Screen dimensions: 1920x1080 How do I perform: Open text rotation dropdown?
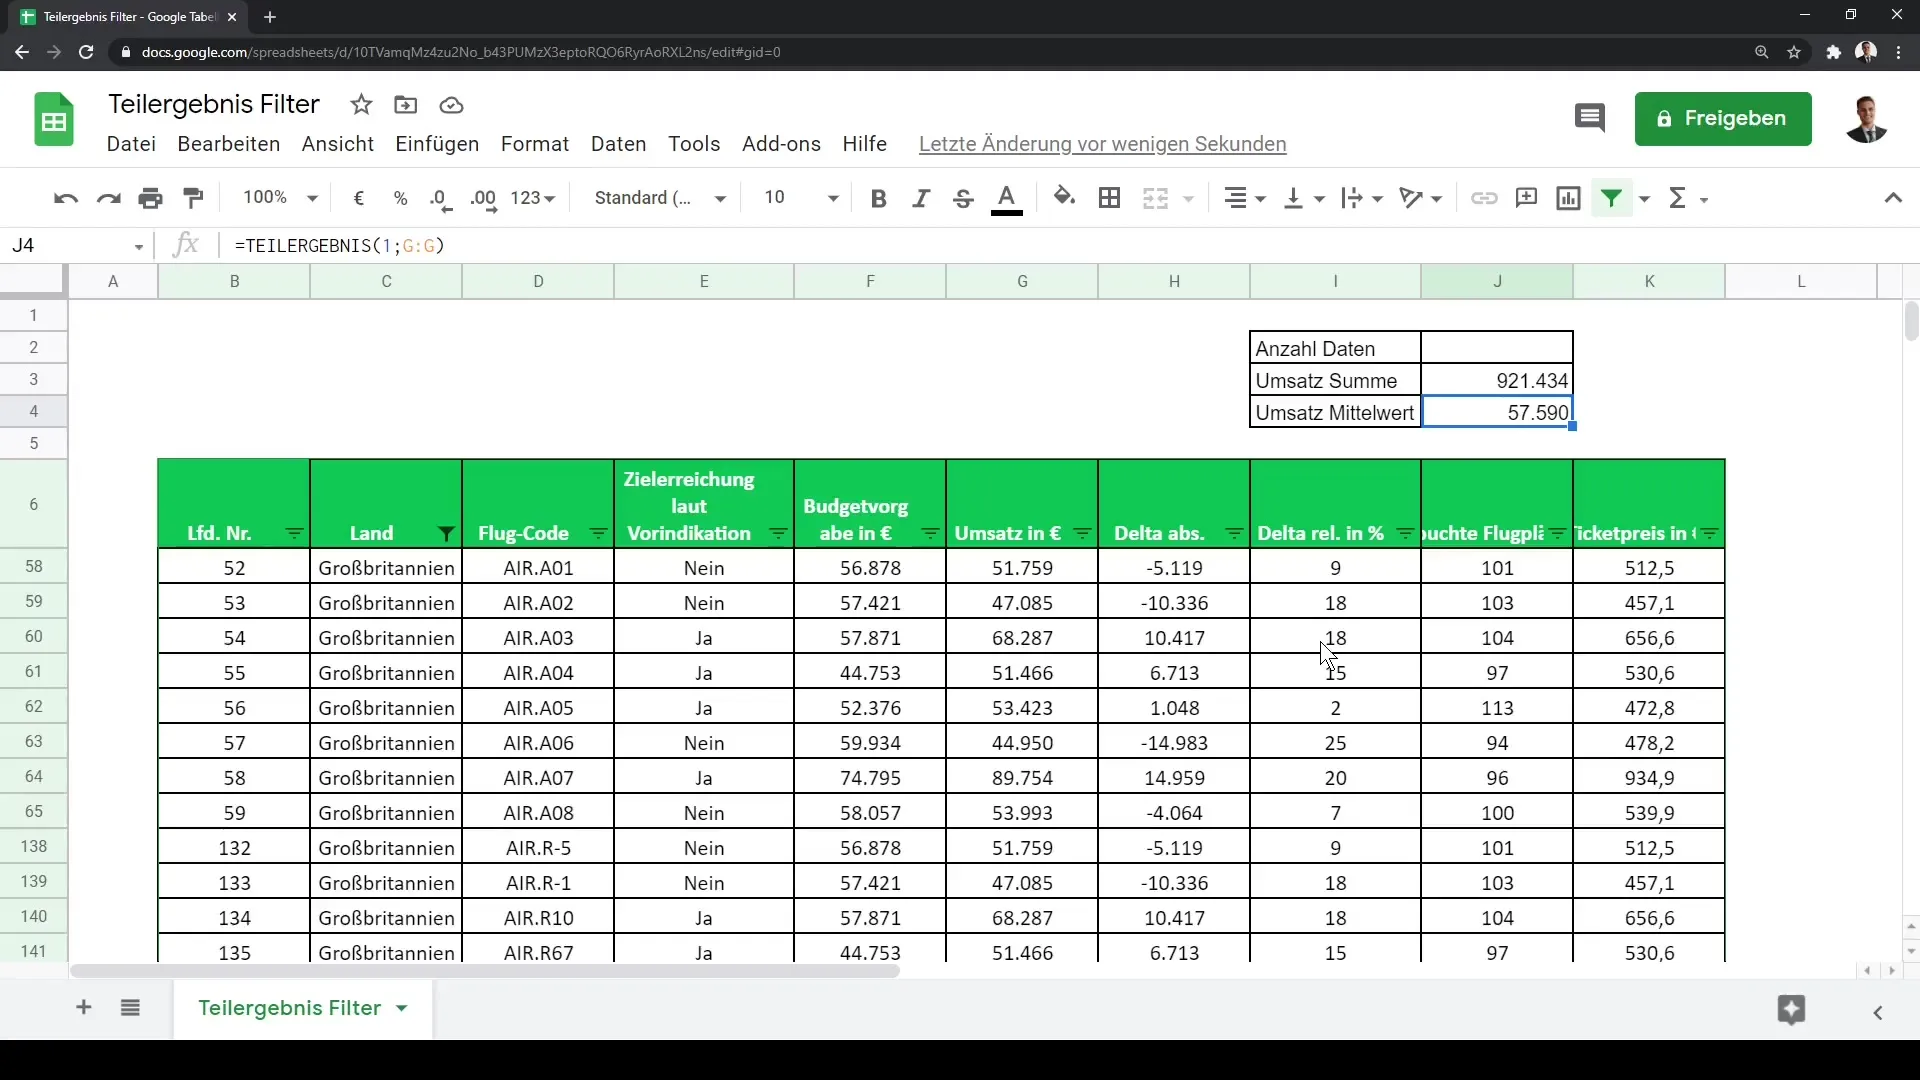(1421, 198)
